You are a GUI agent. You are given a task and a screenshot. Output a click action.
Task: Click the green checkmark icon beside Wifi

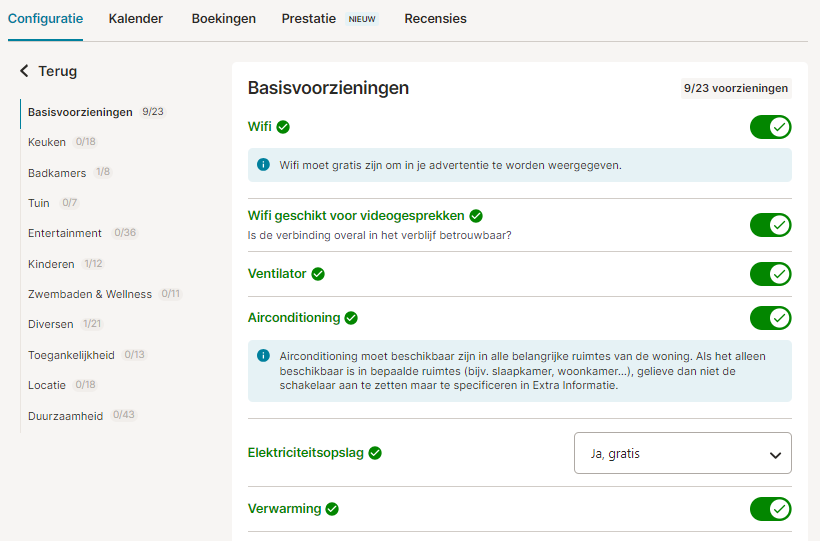point(283,127)
